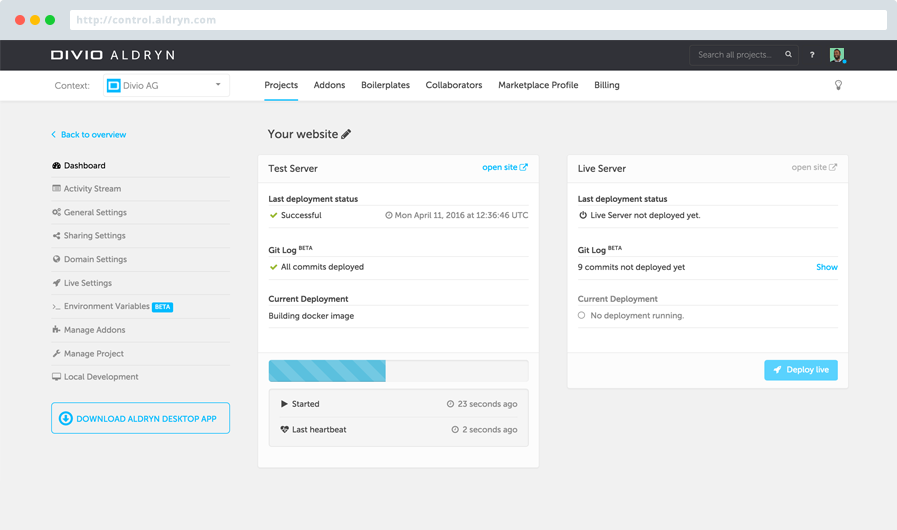Click the Started play arrow icon
Viewport: 897px width, 530px height.
coord(284,404)
